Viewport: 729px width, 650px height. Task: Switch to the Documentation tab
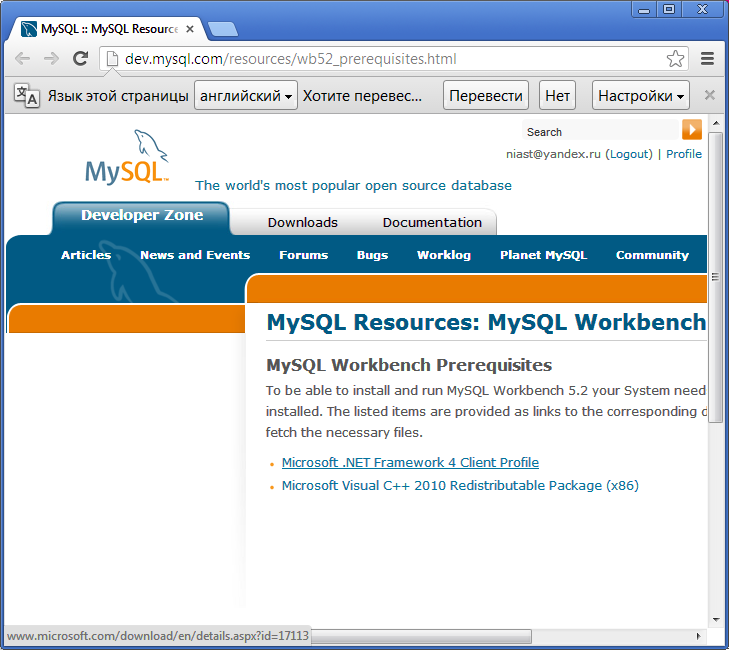tap(432, 223)
